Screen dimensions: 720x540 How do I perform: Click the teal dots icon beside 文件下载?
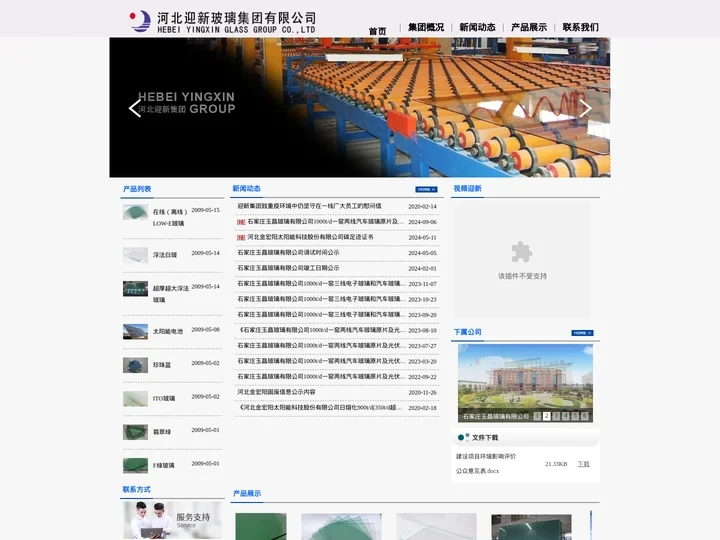pyautogui.click(x=463, y=437)
